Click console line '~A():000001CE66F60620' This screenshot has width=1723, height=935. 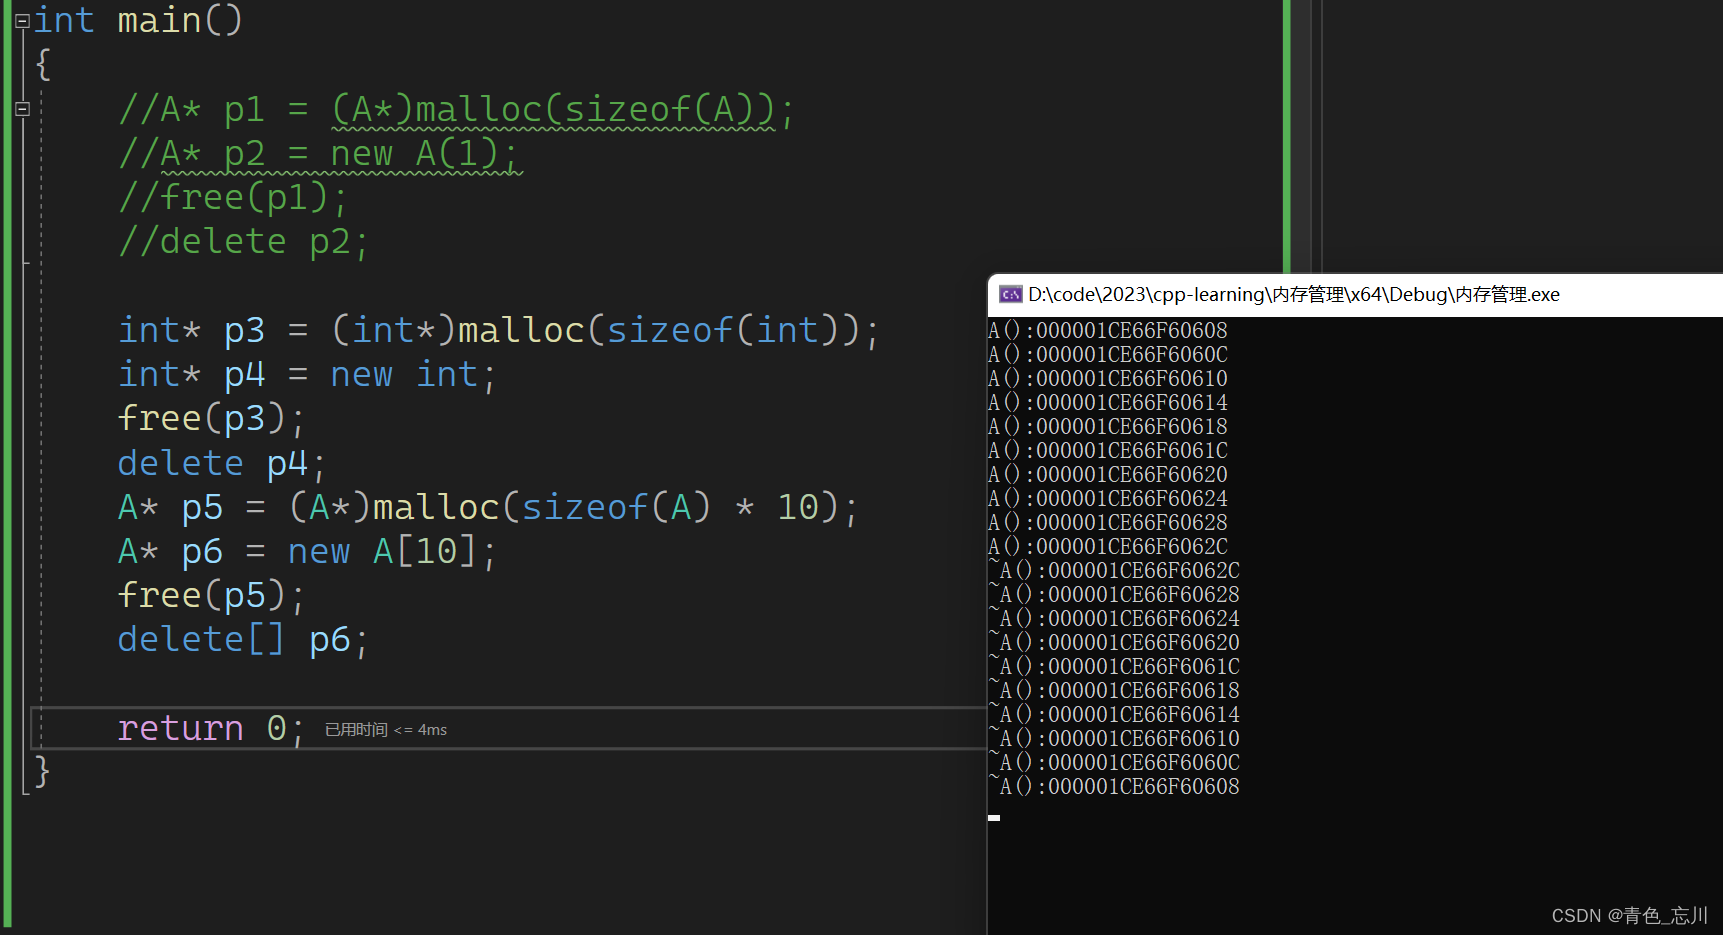pos(1114,642)
